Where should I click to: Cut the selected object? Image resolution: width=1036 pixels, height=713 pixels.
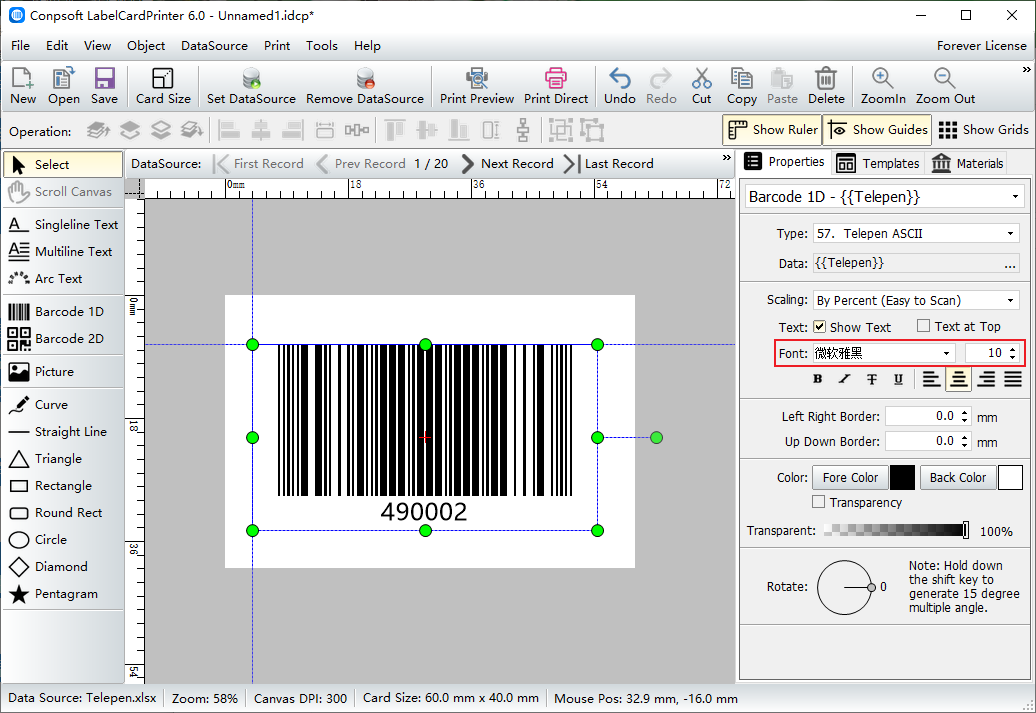702,86
